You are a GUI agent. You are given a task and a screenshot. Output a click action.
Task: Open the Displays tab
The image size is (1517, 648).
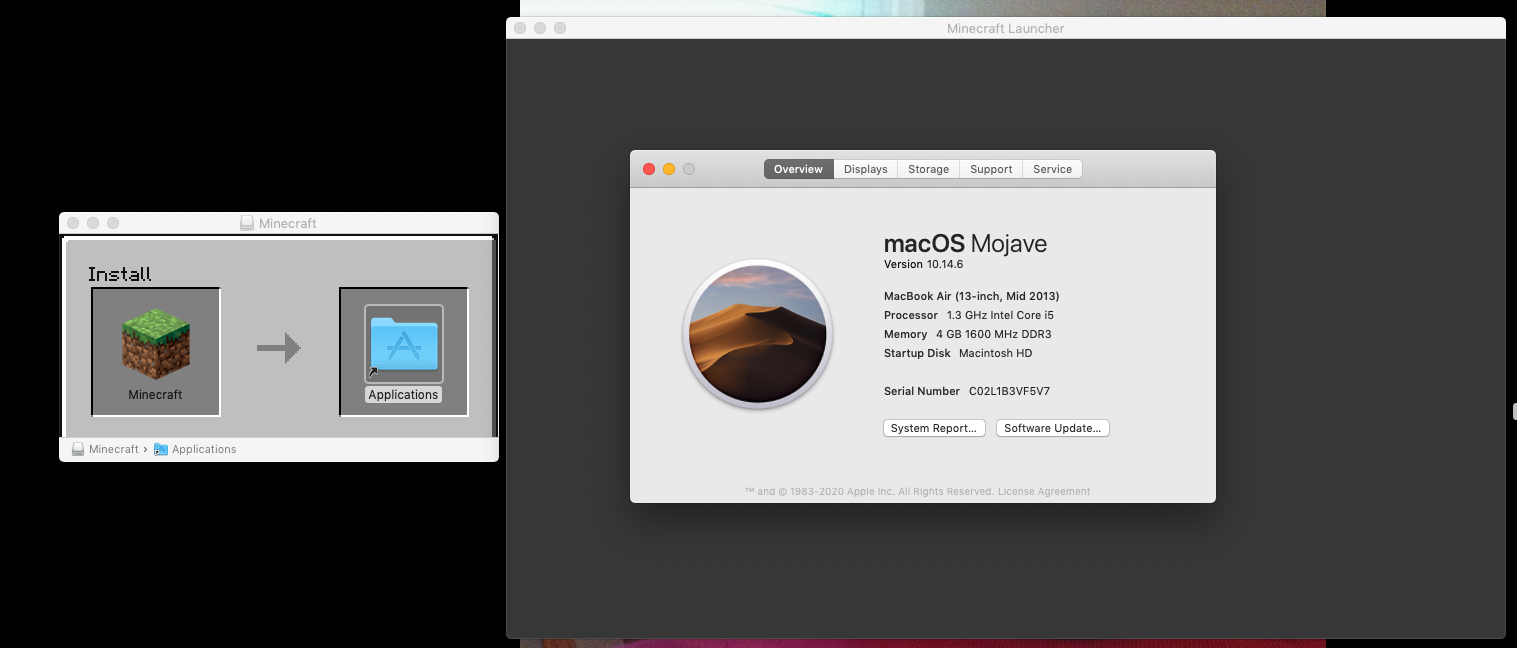pyautogui.click(x=865, y=169)
